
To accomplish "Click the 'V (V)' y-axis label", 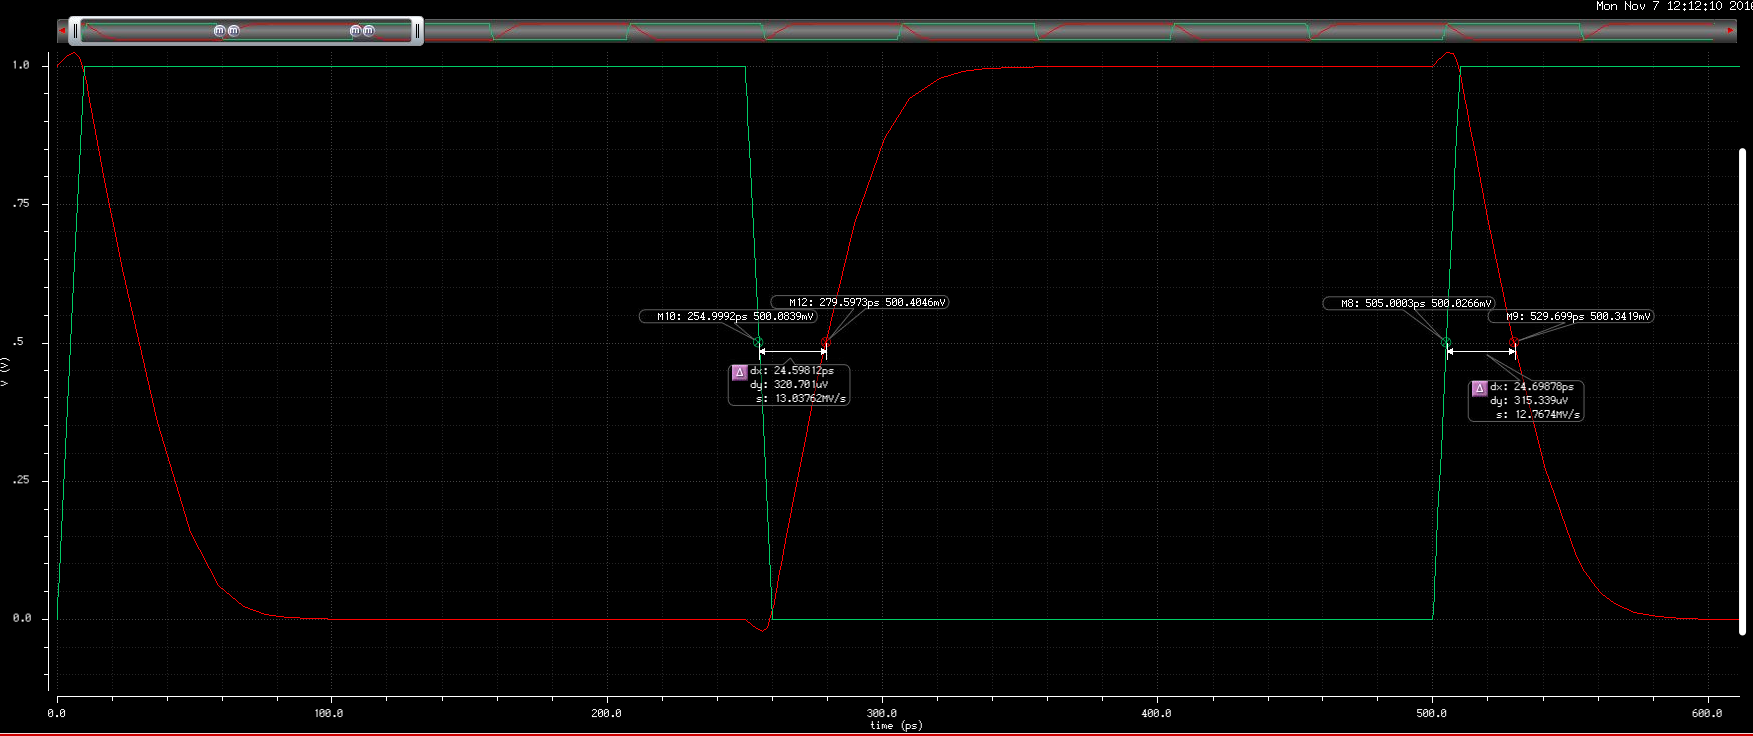I will pos(5,371).
